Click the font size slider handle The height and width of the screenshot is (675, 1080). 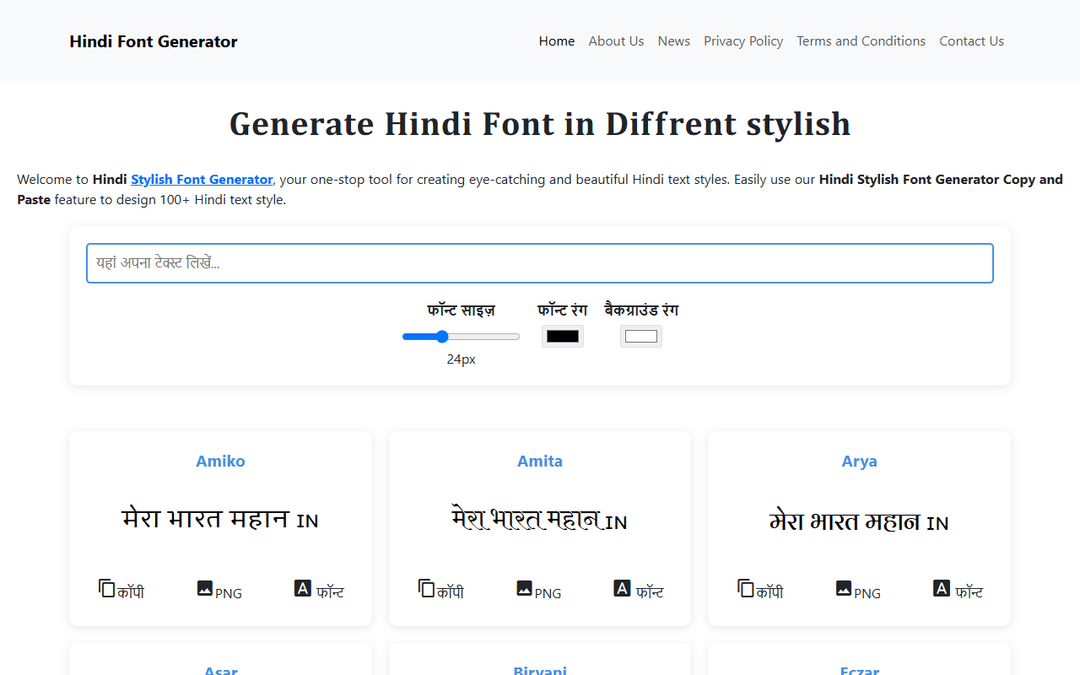[x=442, y=336]
